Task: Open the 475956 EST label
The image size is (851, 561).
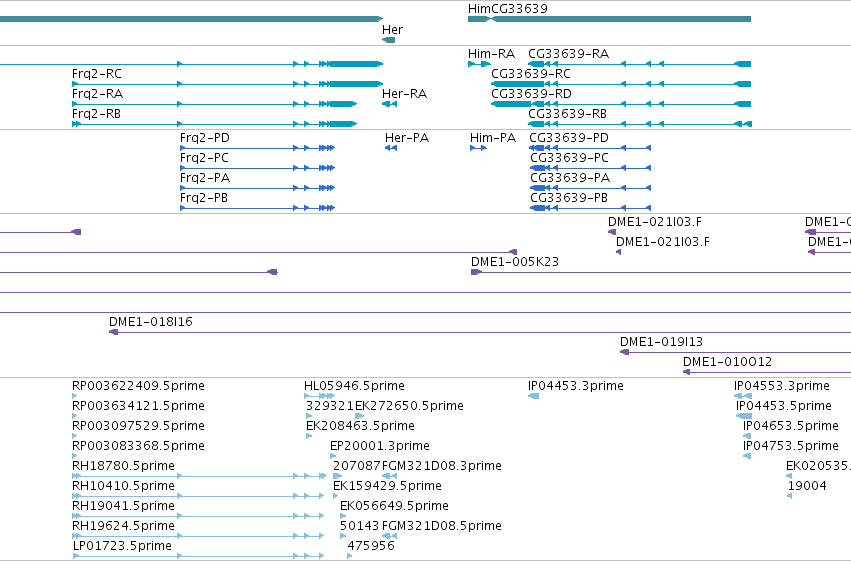Action: pos(371,546)
